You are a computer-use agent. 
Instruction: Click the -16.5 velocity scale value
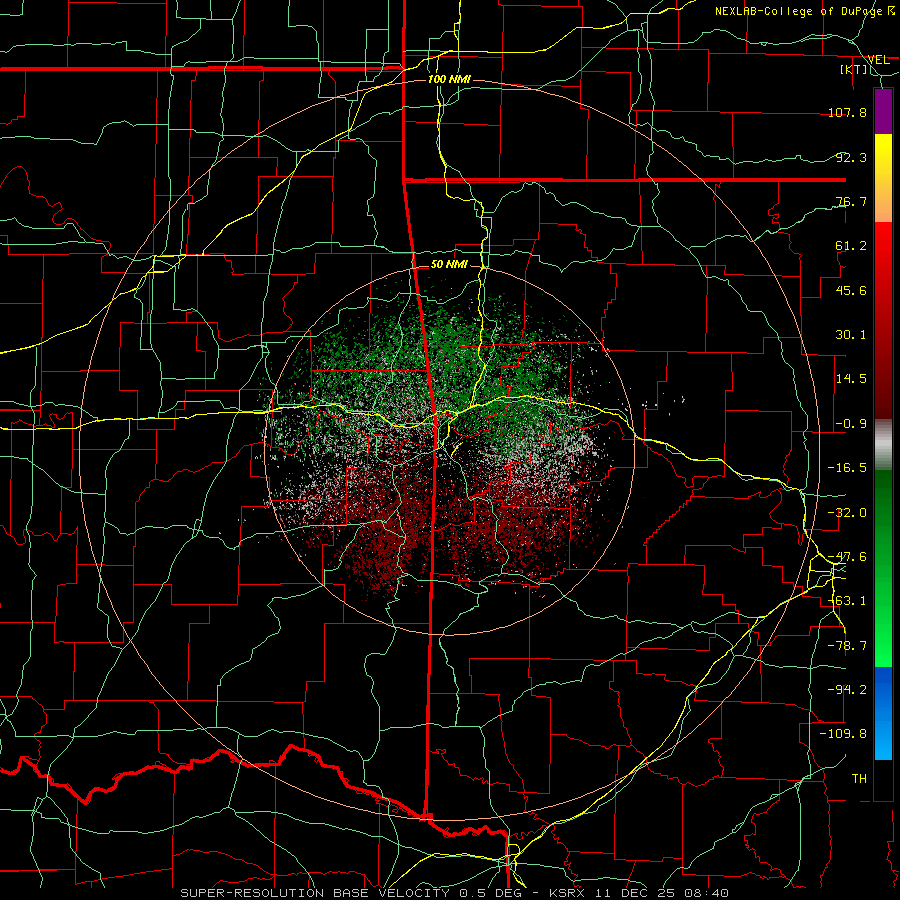coord(847,468)
